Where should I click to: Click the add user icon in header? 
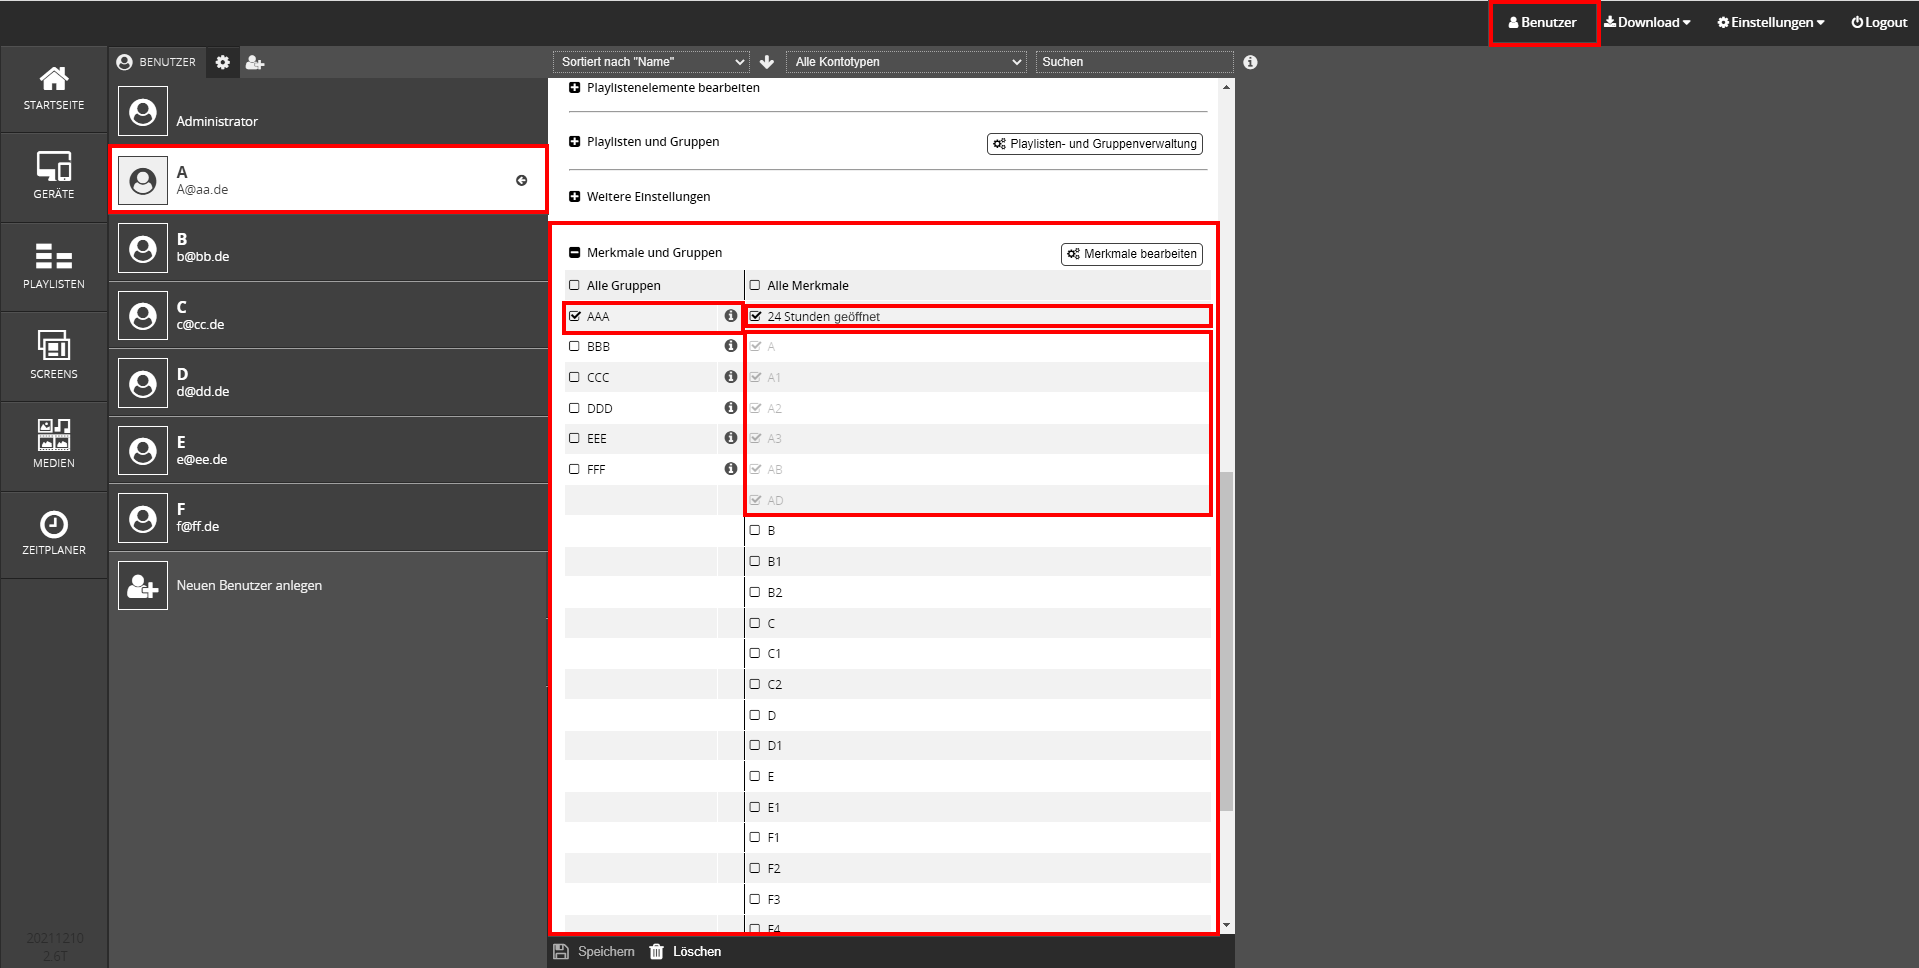pos(255,62)
